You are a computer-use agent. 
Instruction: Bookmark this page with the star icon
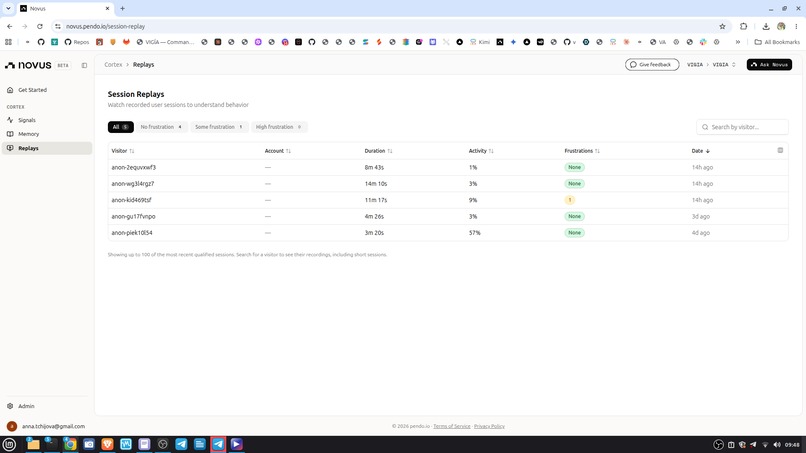(x=722, y=26)
